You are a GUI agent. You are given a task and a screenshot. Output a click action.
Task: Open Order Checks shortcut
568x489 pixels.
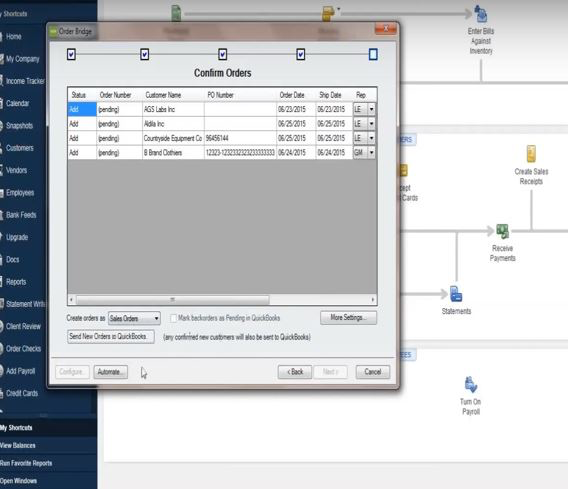click(23, 349)
